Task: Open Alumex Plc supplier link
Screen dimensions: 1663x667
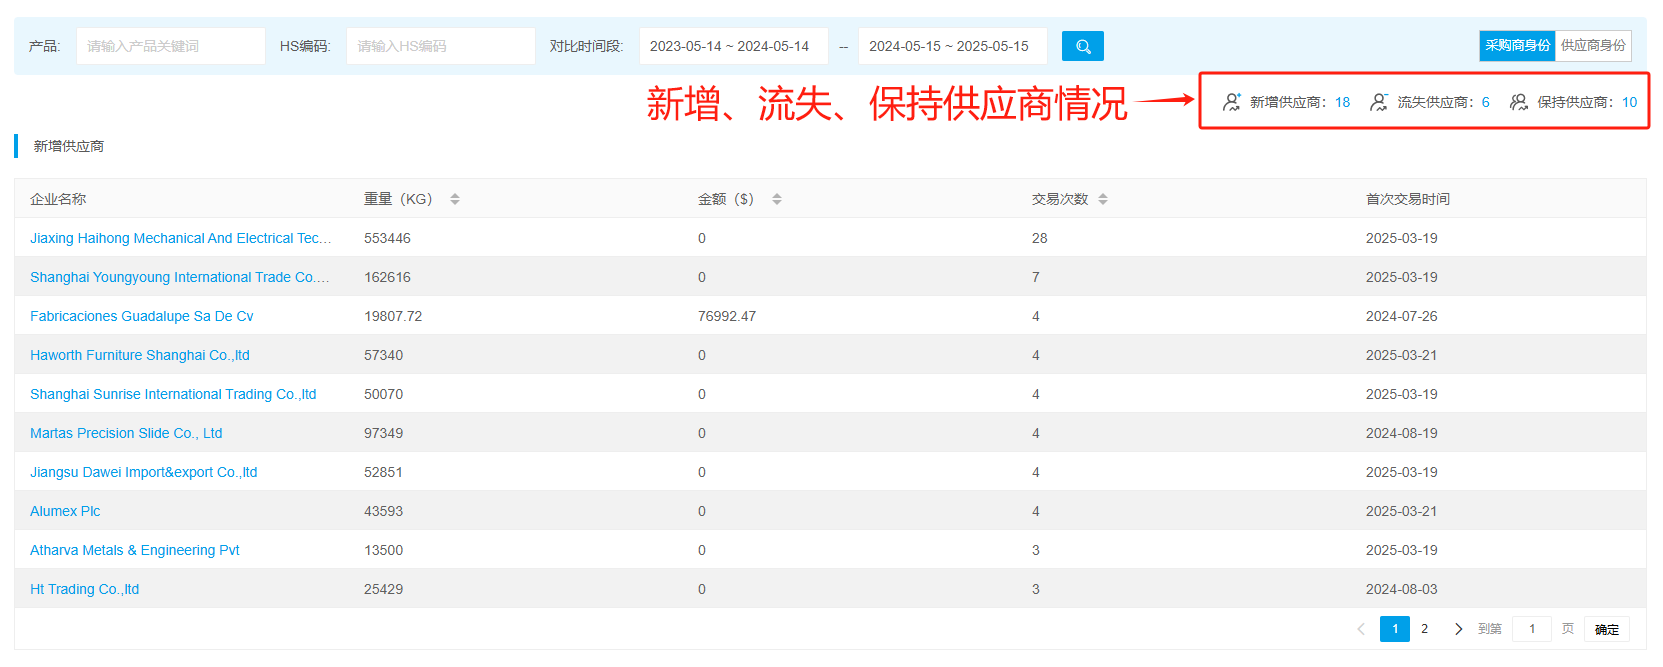Action: point(65,511)
